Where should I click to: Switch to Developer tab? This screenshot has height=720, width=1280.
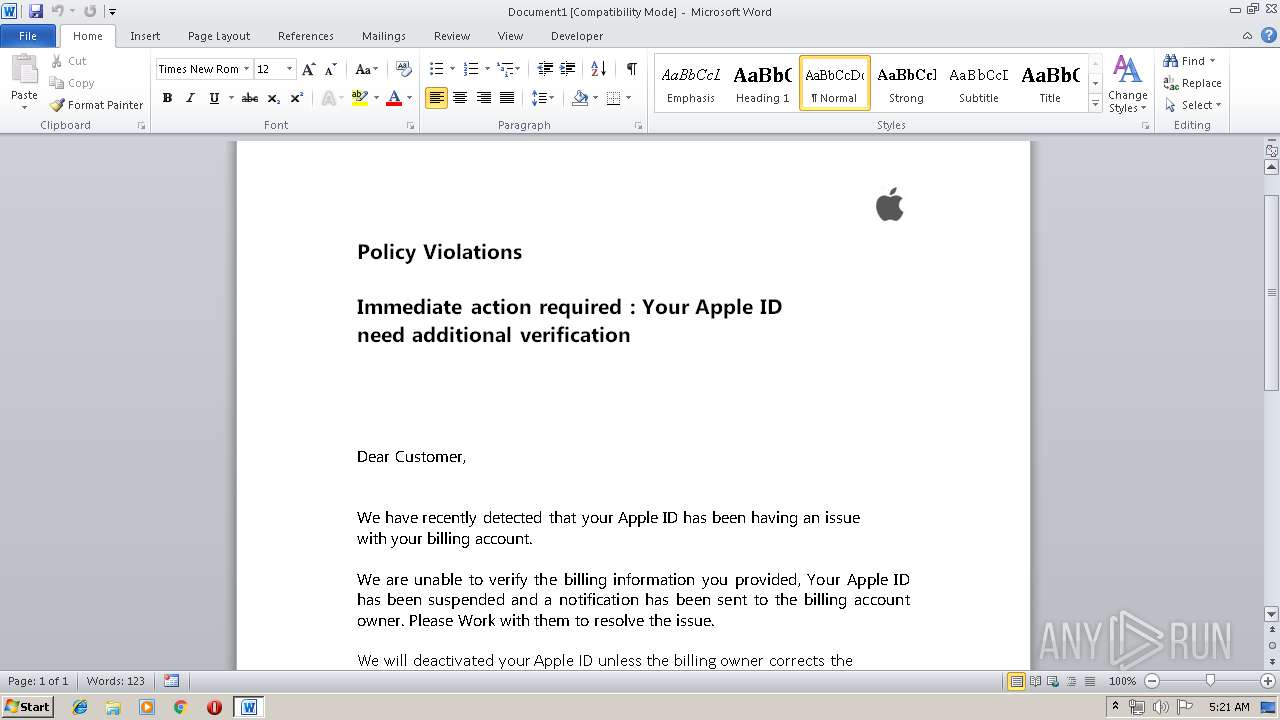(x=577, y=36)
